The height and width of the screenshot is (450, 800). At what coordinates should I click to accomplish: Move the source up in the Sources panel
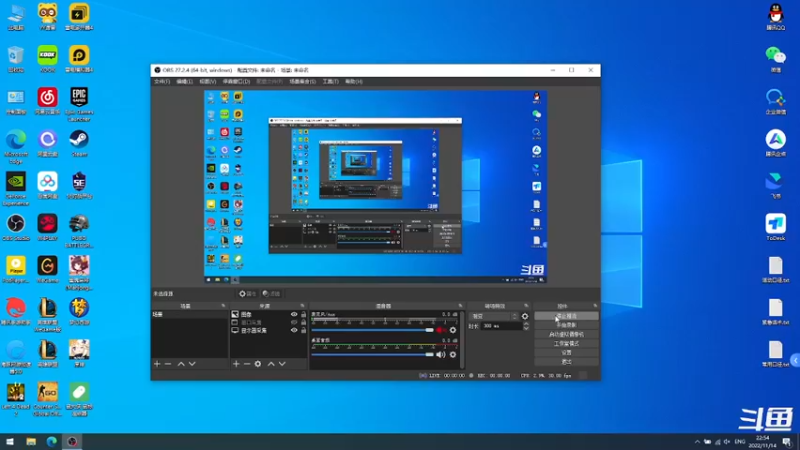(x=271, y=364)
